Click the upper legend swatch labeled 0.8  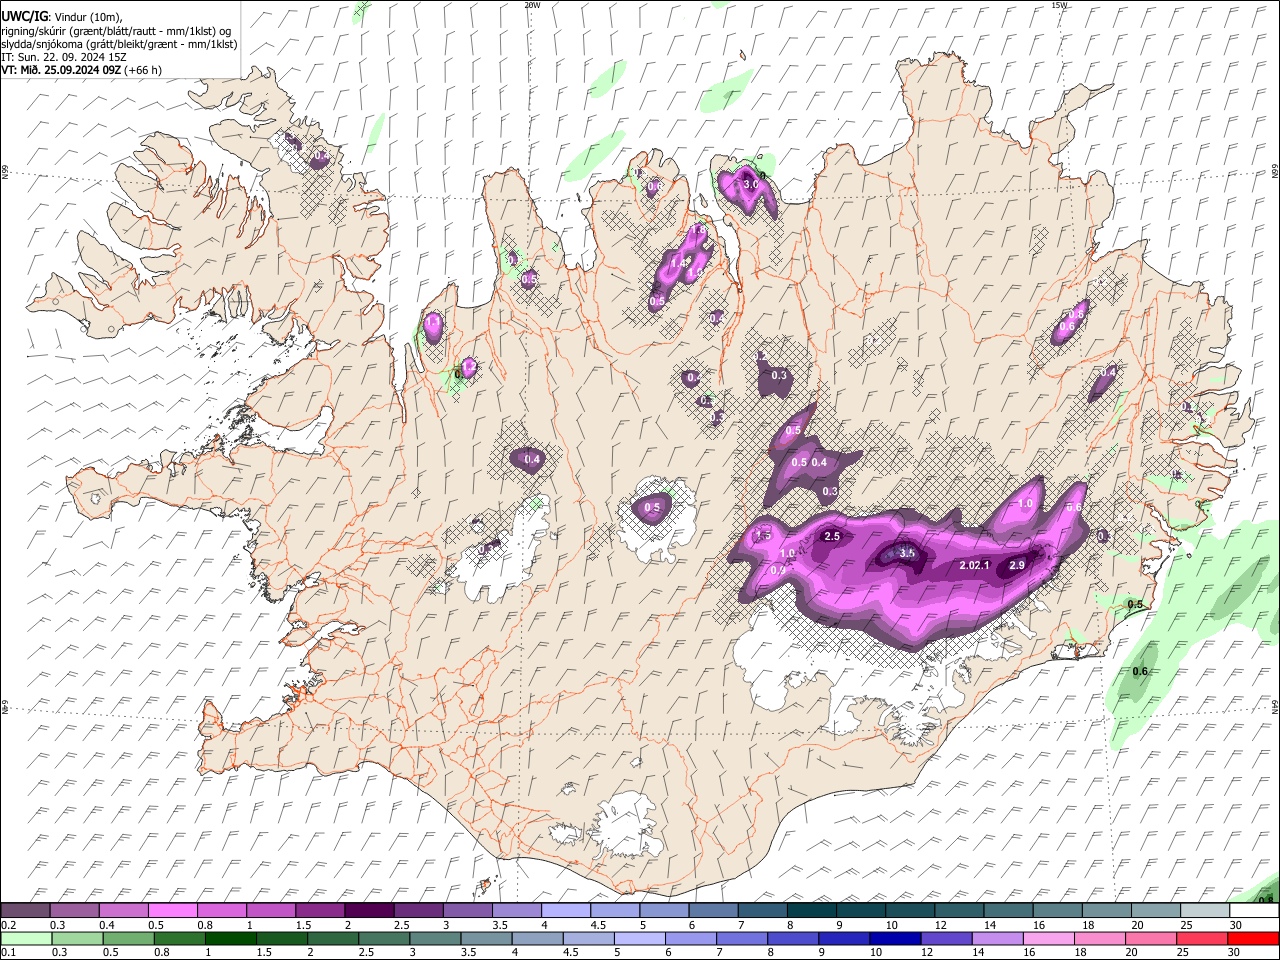[x=221, y=911]
